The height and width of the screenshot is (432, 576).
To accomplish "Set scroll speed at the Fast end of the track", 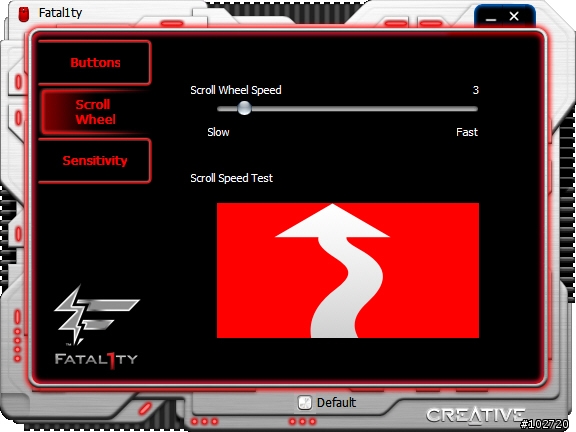I will tap(476, 109).
